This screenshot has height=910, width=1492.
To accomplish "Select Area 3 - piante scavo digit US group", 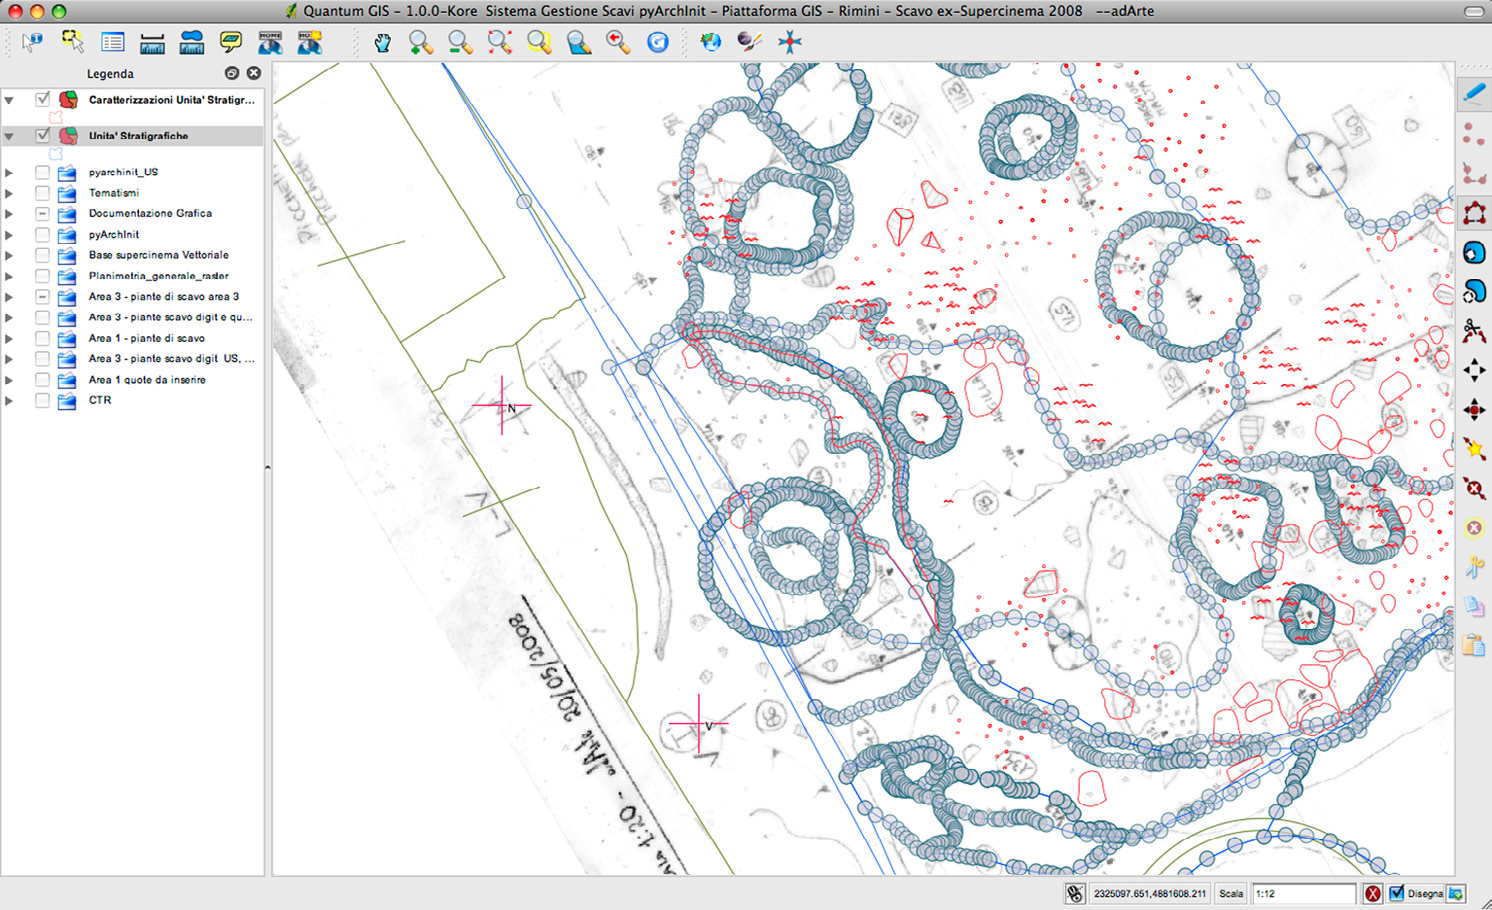I will [171, 358].
